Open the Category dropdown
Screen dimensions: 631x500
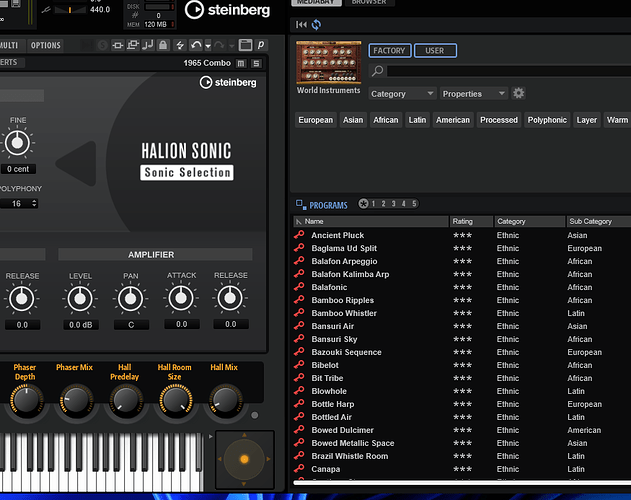click(x=402, y=94)
